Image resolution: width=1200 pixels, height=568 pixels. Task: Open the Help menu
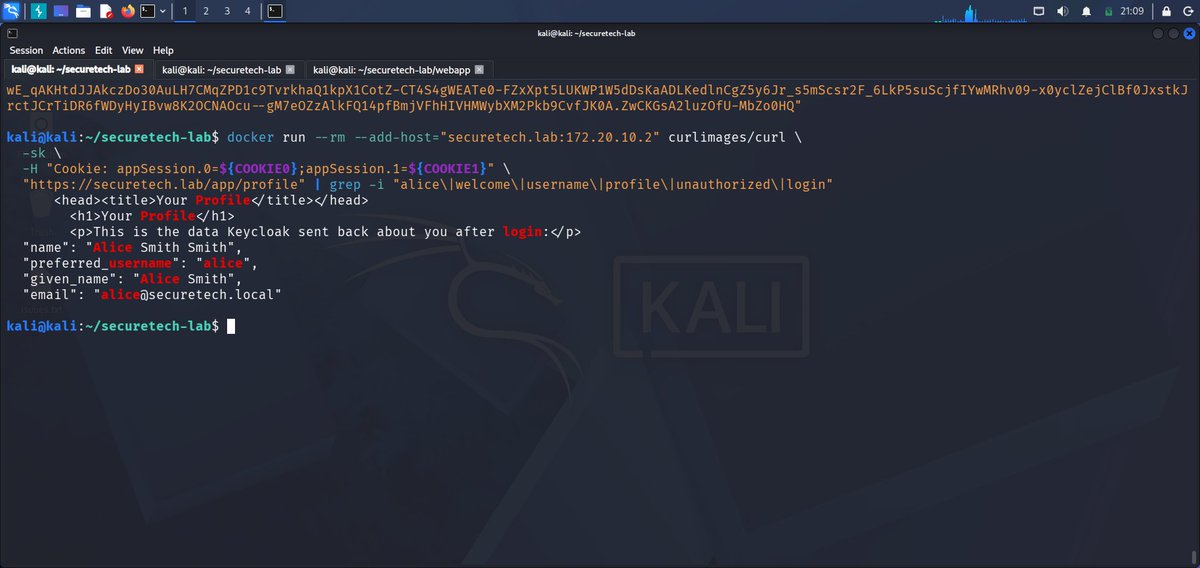click(163, 50)
